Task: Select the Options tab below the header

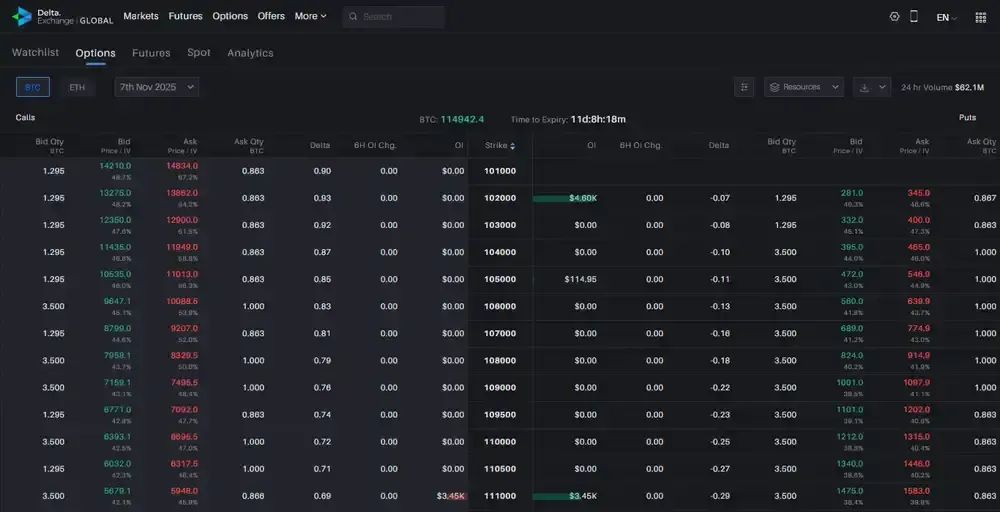Action: tap(96, 53)
